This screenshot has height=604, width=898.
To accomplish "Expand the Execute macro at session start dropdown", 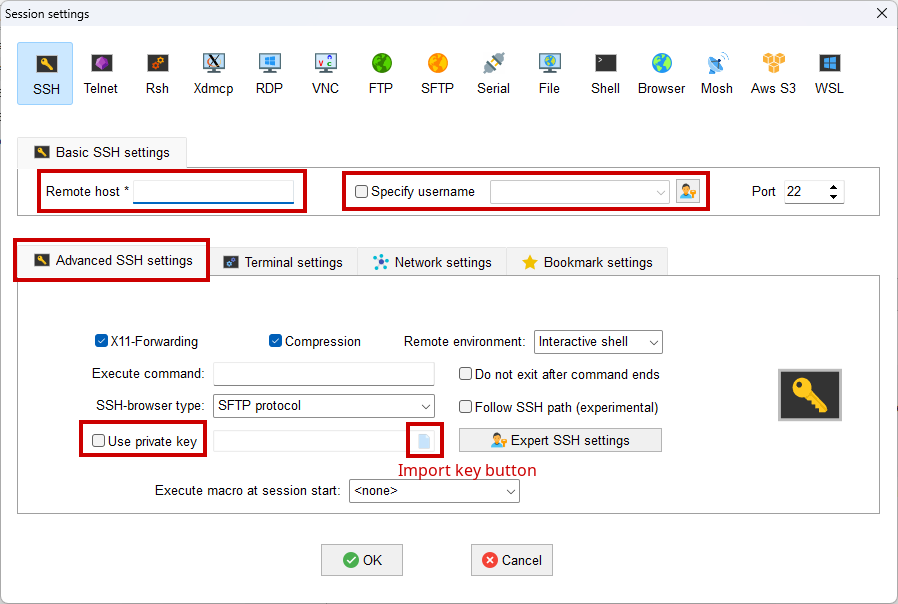I will [x=434, y=491].
